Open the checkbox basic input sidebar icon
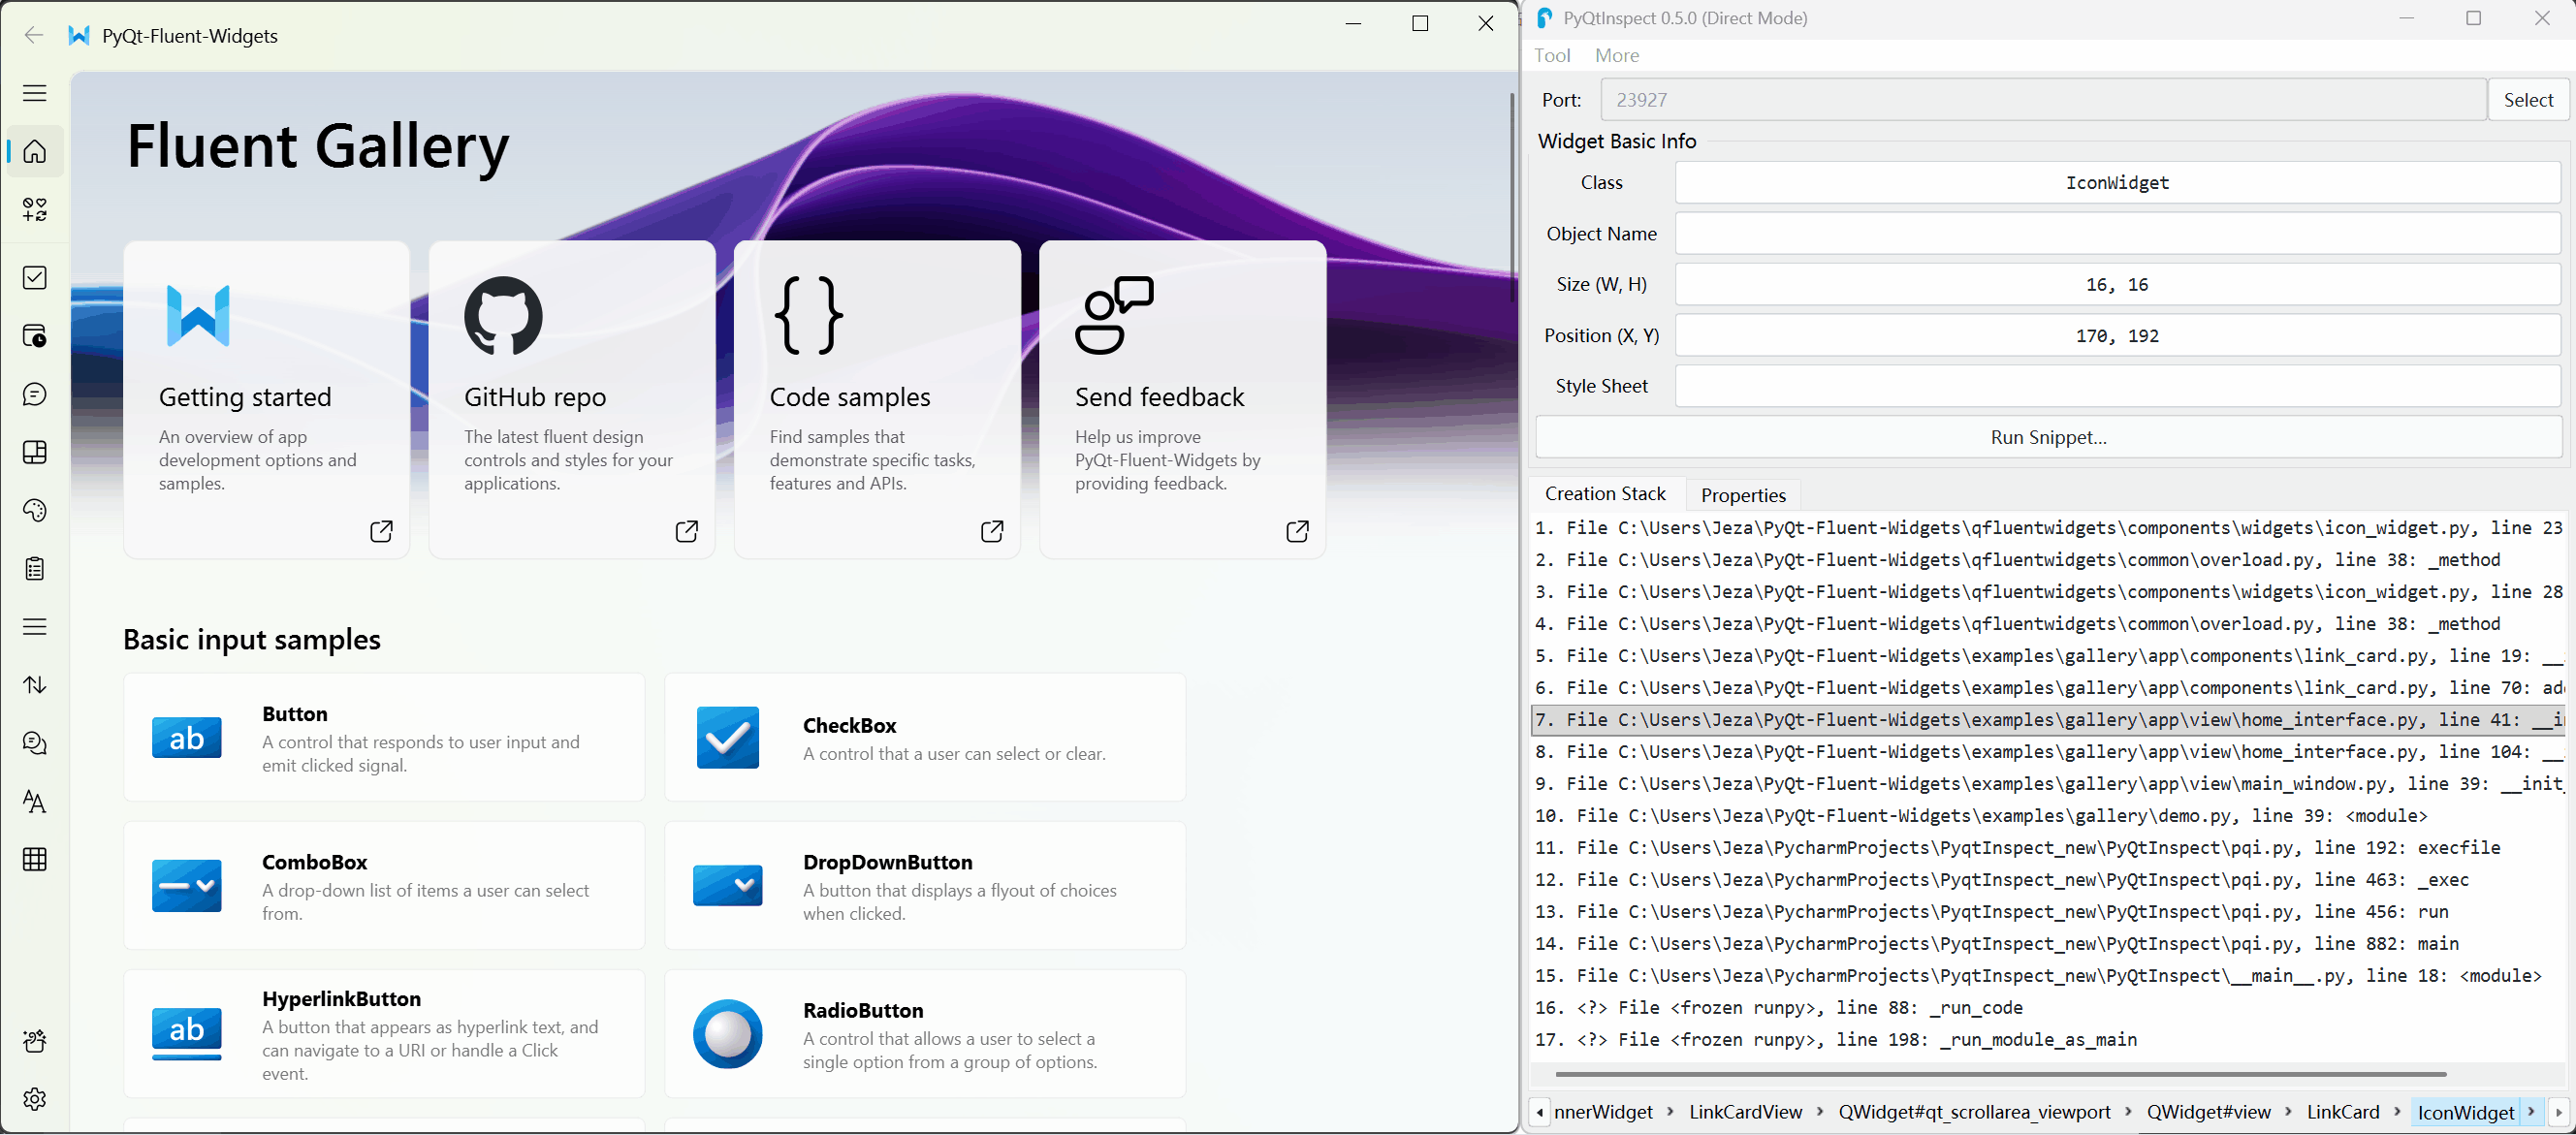2576x1135 pixels. [35, 278]
